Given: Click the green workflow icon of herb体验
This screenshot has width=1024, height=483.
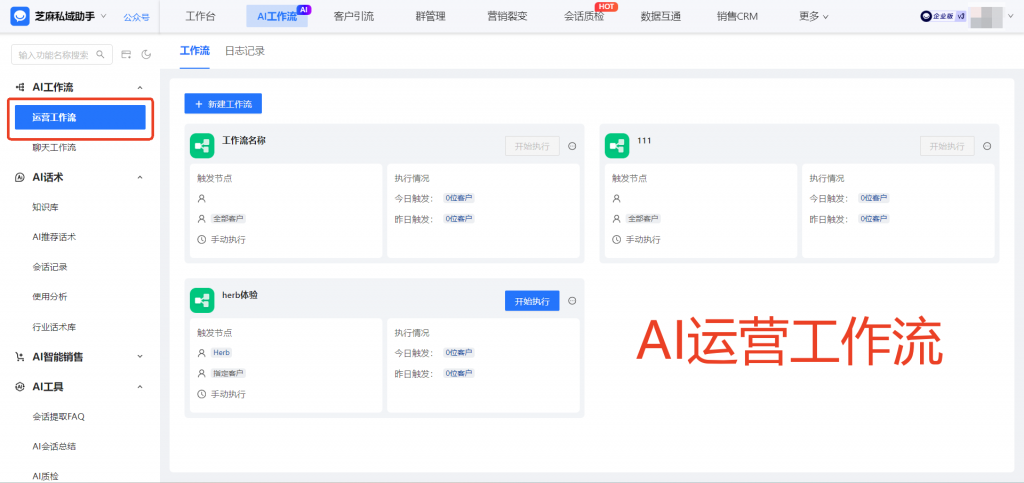Looking at the screenshot, I should pos(202,300).
